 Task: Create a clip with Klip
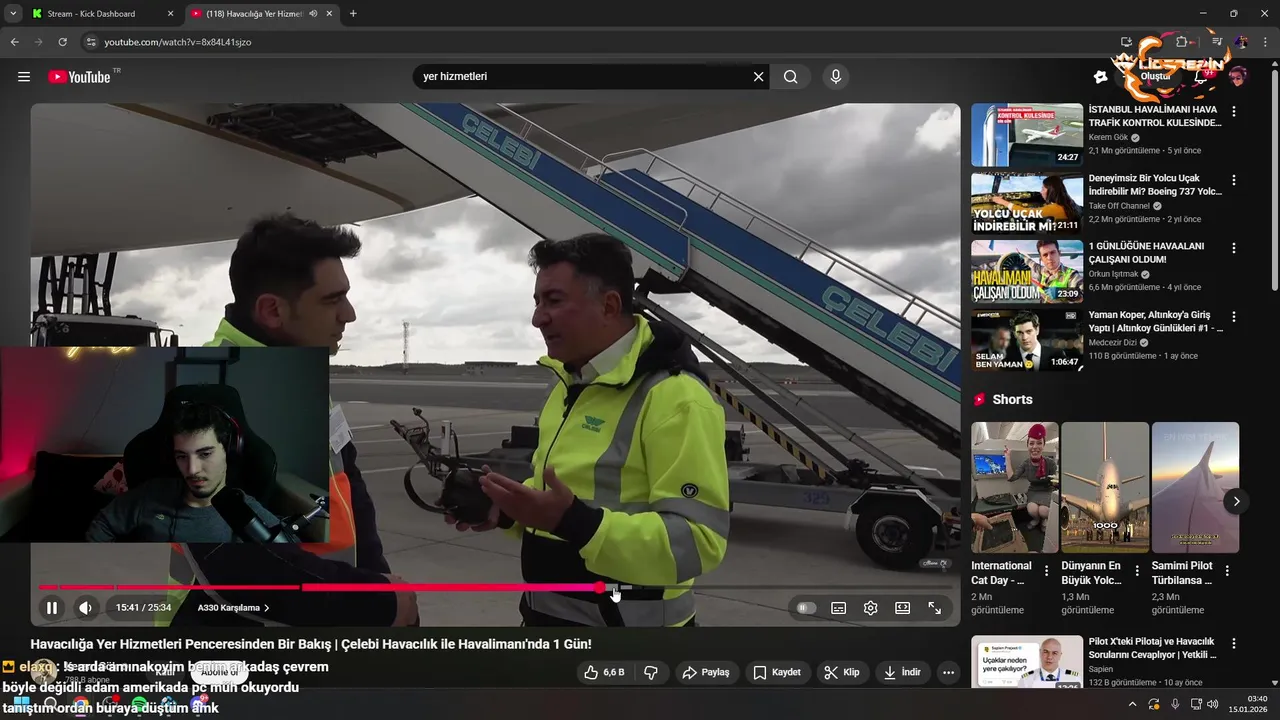(842, 672)
